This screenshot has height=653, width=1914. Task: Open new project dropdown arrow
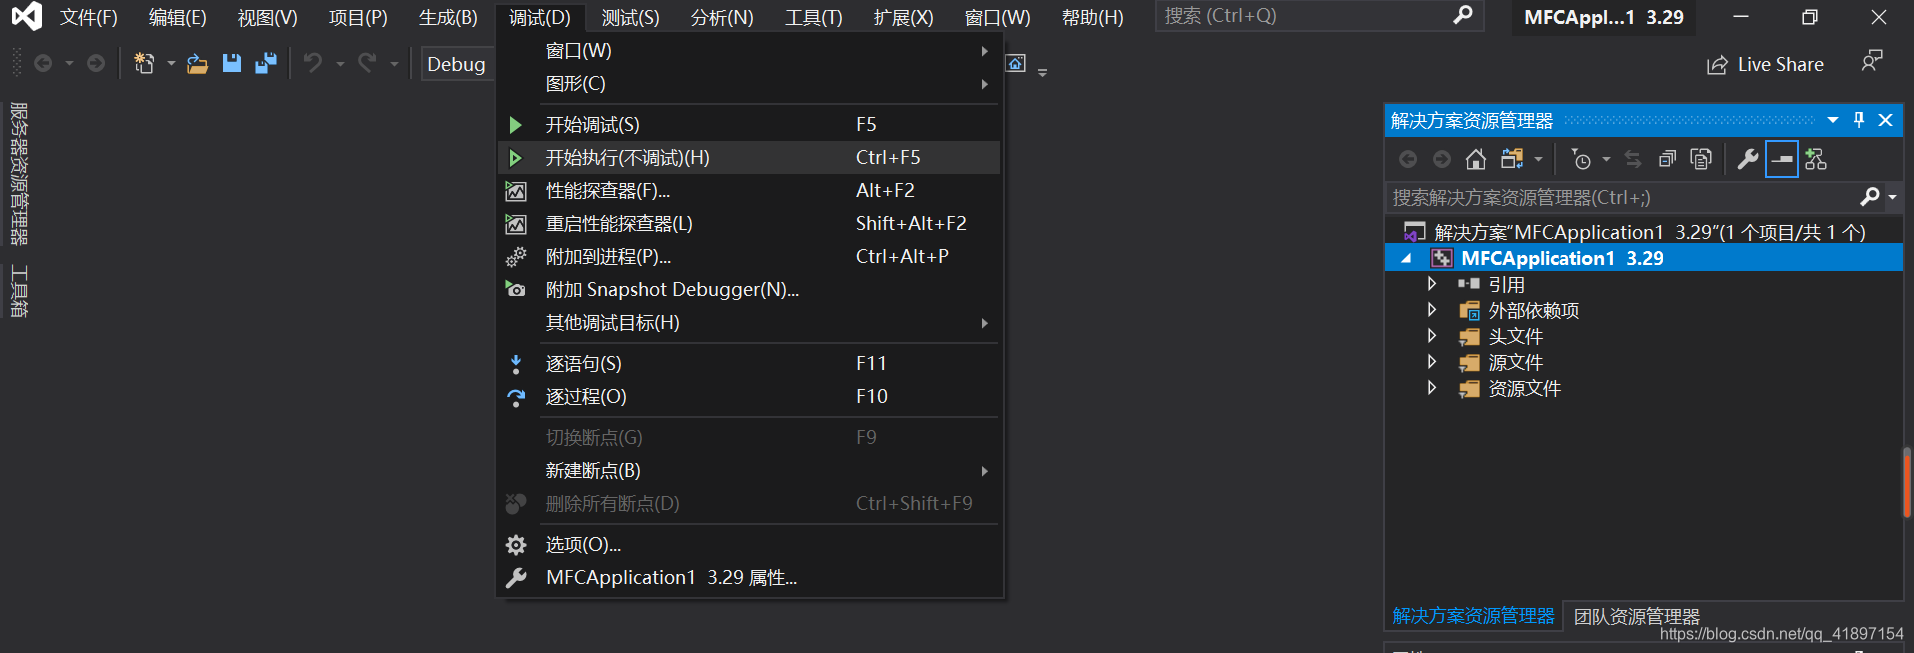(171, 64)
